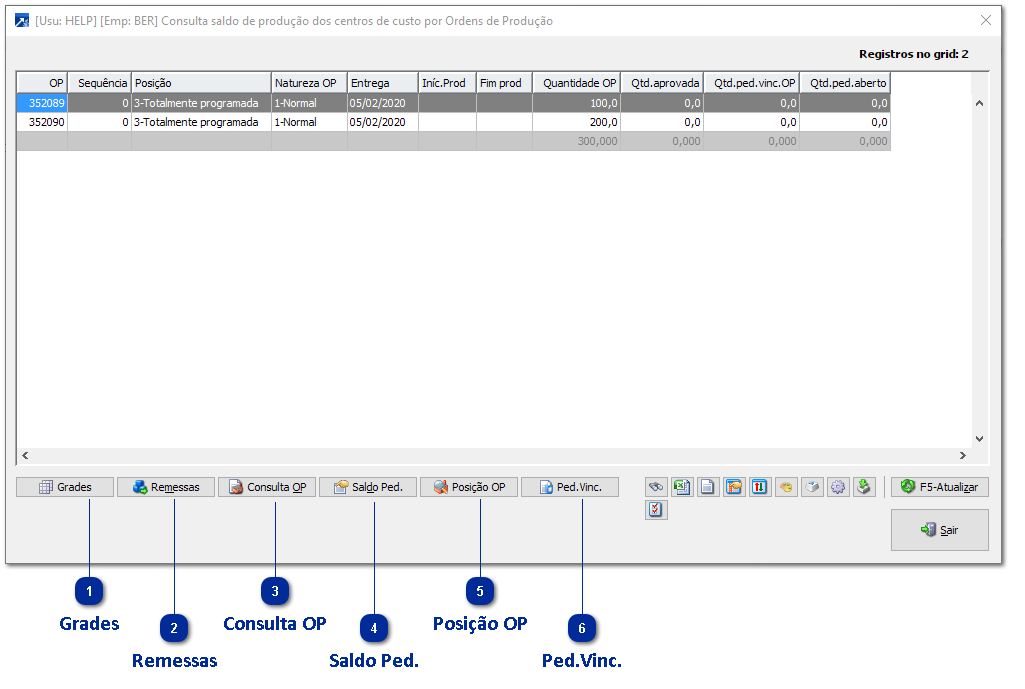Click the Qtd.aprovada column header

662,83
